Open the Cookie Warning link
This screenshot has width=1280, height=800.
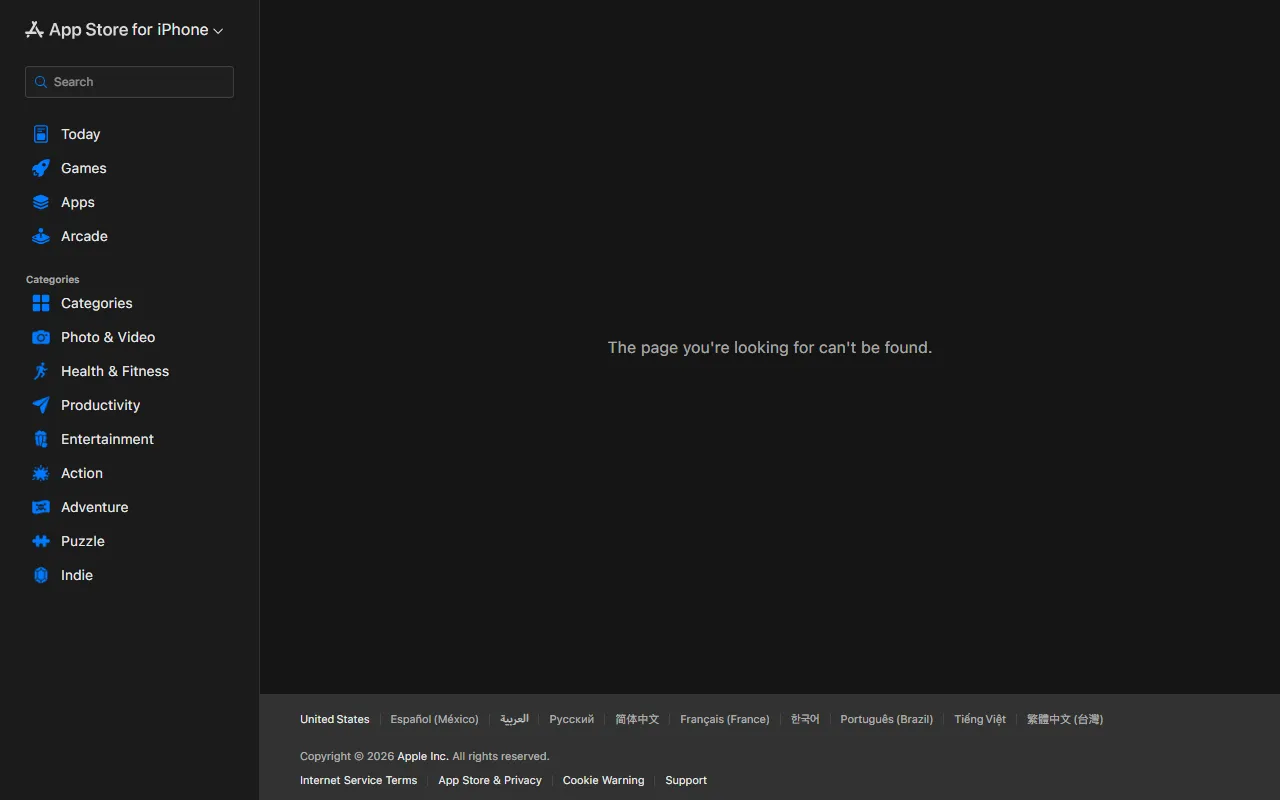pyautogui.click(x=603, y=780)
